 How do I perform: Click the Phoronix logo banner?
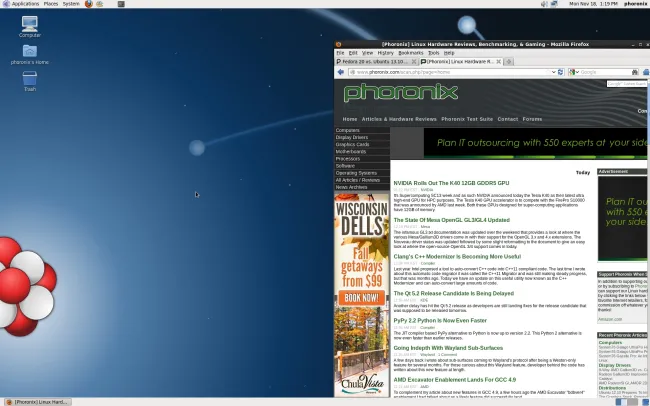pos(400,92)
